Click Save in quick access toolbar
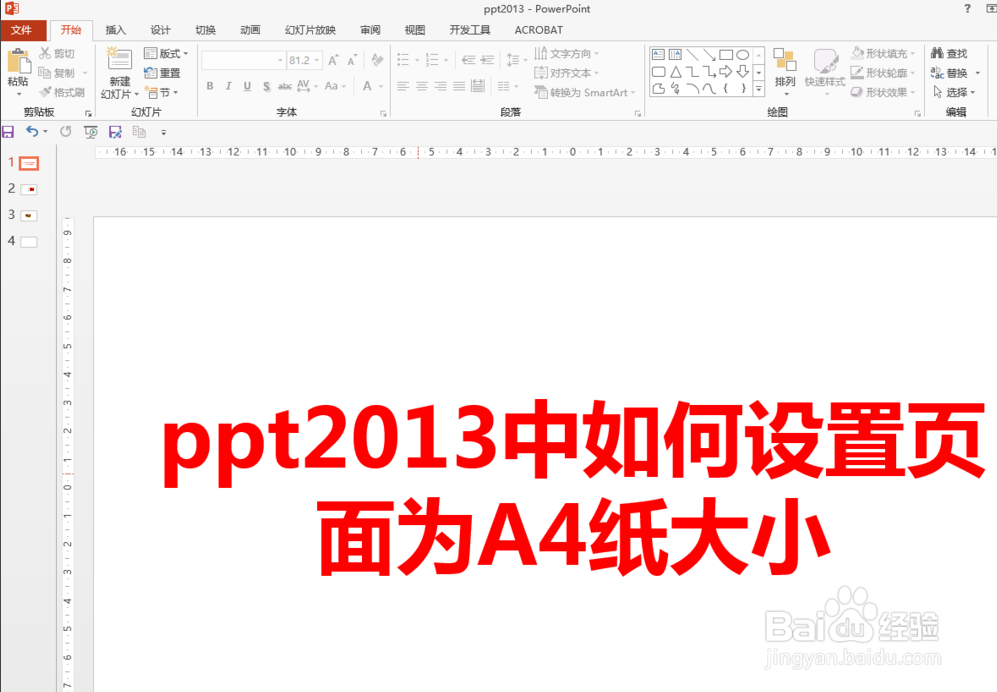The image size is (997, 692). click(8, 132)
